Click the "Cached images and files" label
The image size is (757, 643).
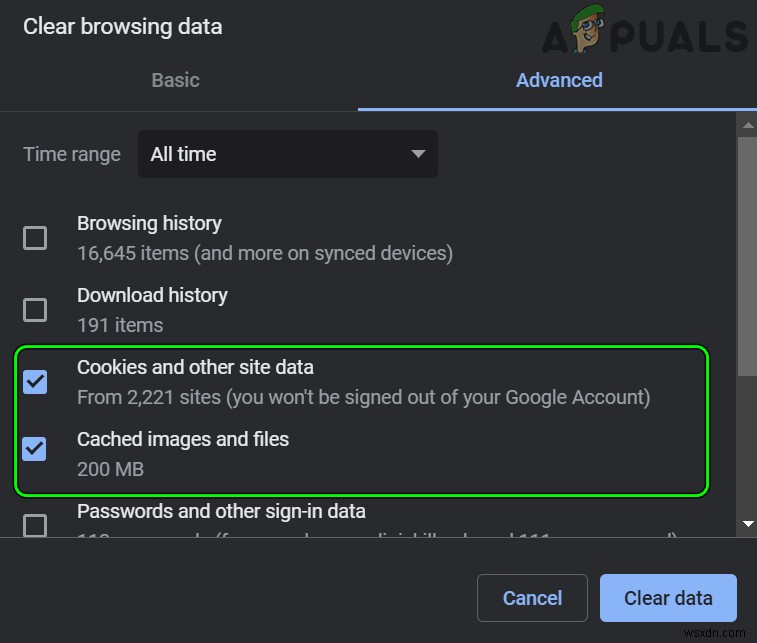[x=183, y=439]
